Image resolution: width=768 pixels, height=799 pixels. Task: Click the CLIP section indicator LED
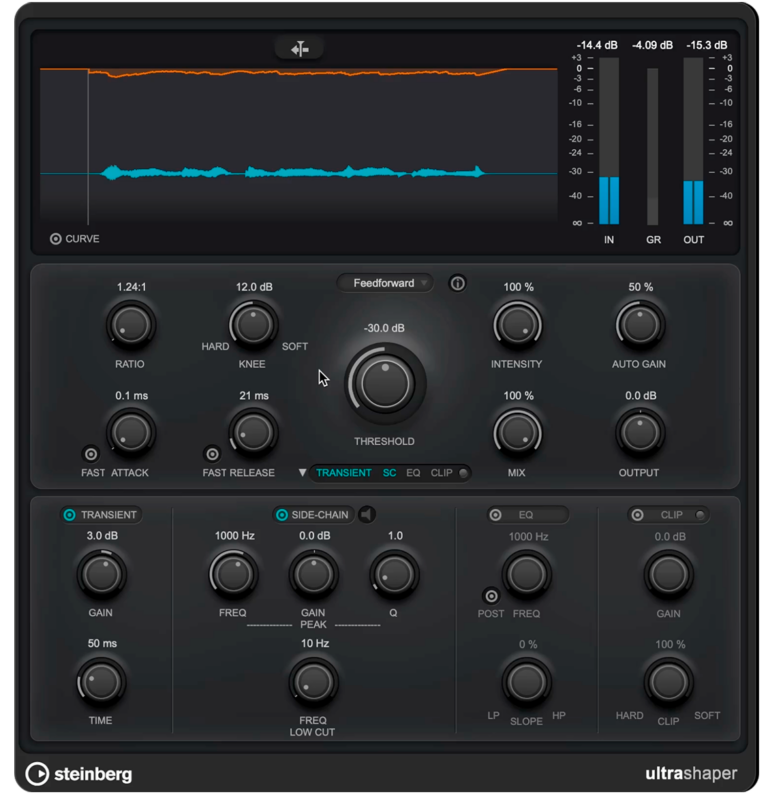700,515
